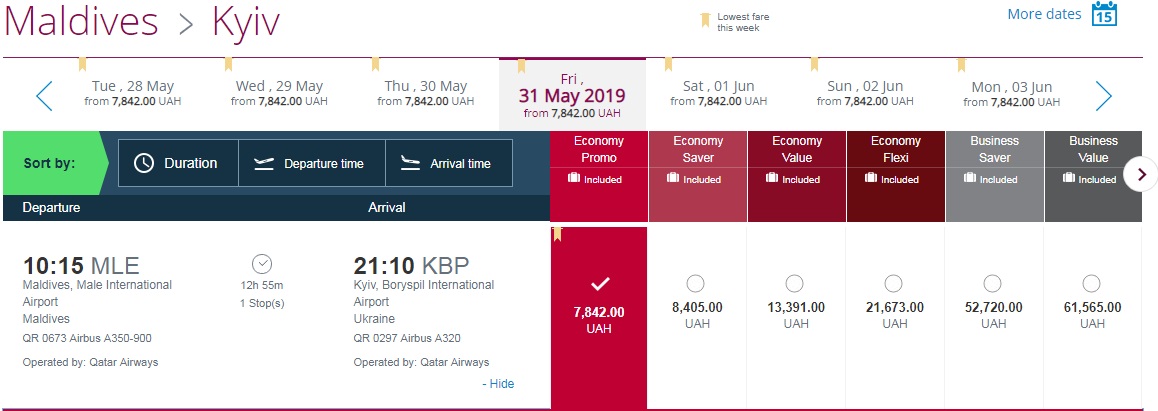Sort flights by Duration
Image resolution: width=1158 pixels, height=411 pixels.
point(178,163)
